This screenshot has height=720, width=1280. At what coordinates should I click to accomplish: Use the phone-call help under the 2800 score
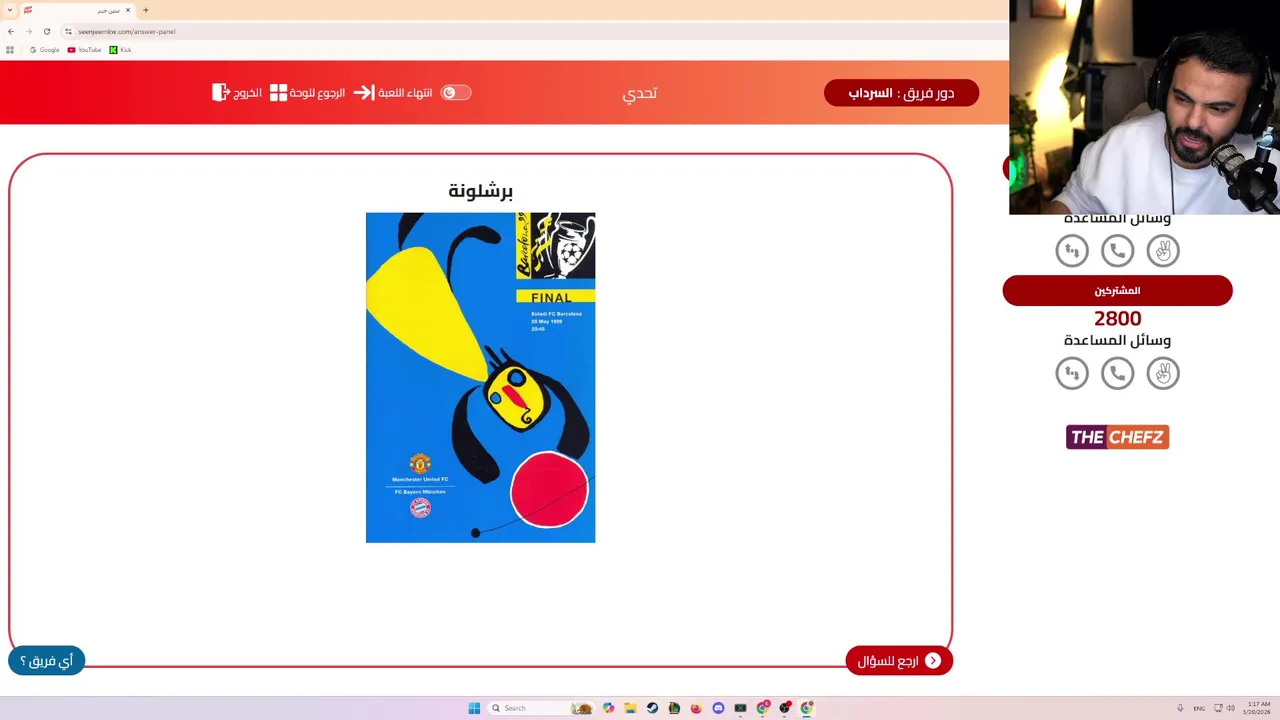click(1117, 373)
